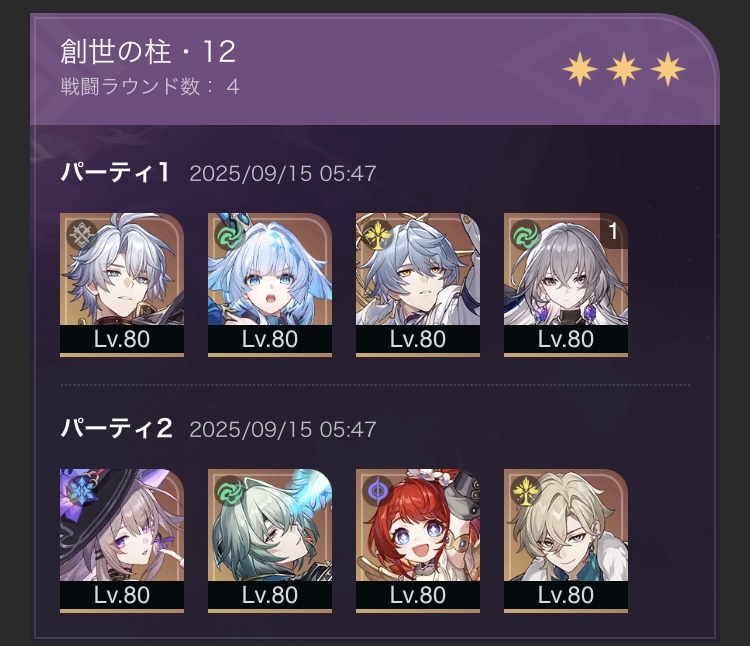Click the Imaginary element icon on blonde man
Image resolution: width=750 pixels, height=646 pixels.
[x=526, y=491]
